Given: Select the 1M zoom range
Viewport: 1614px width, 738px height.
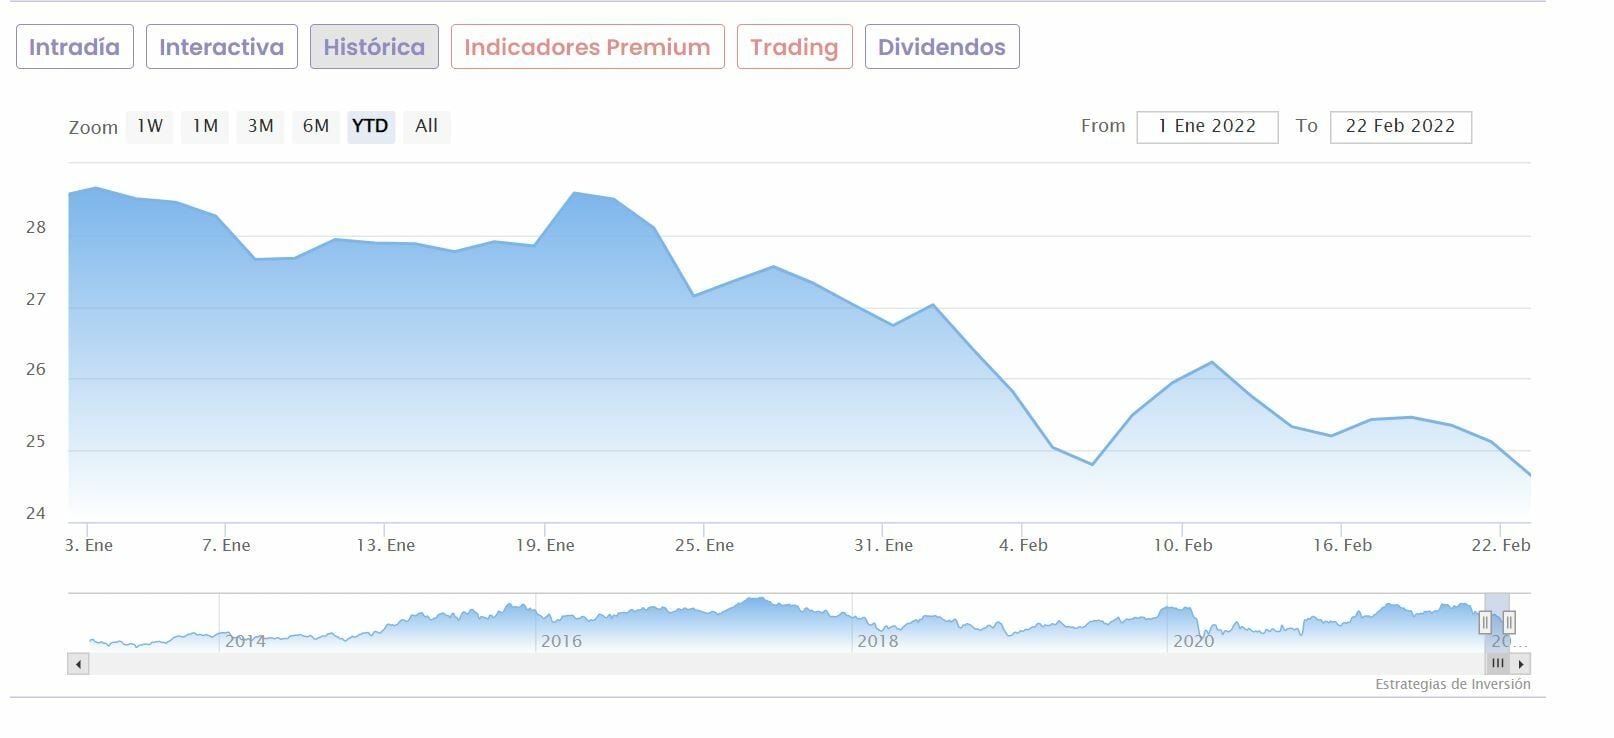Looking at the screenshot, I should pos(205,126).
